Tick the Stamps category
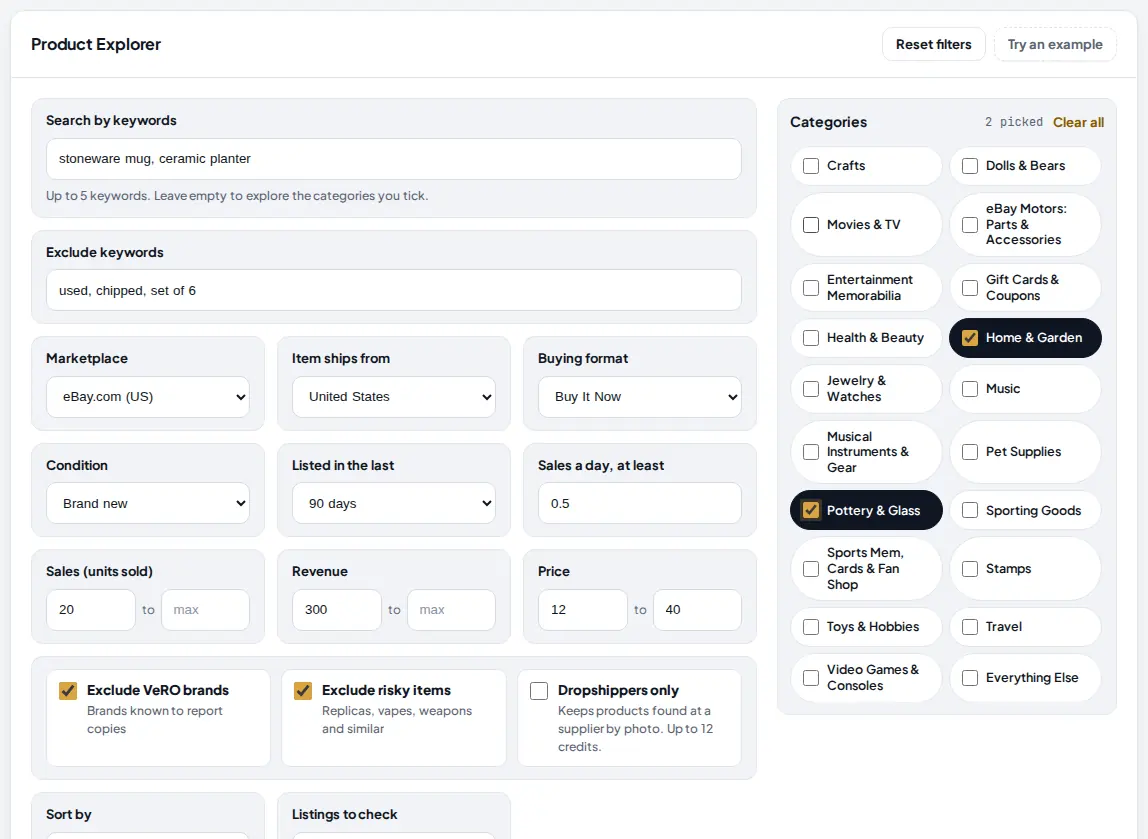Image resolution: width=1148 pixels, height=839 pixels. tap(970, 569)
